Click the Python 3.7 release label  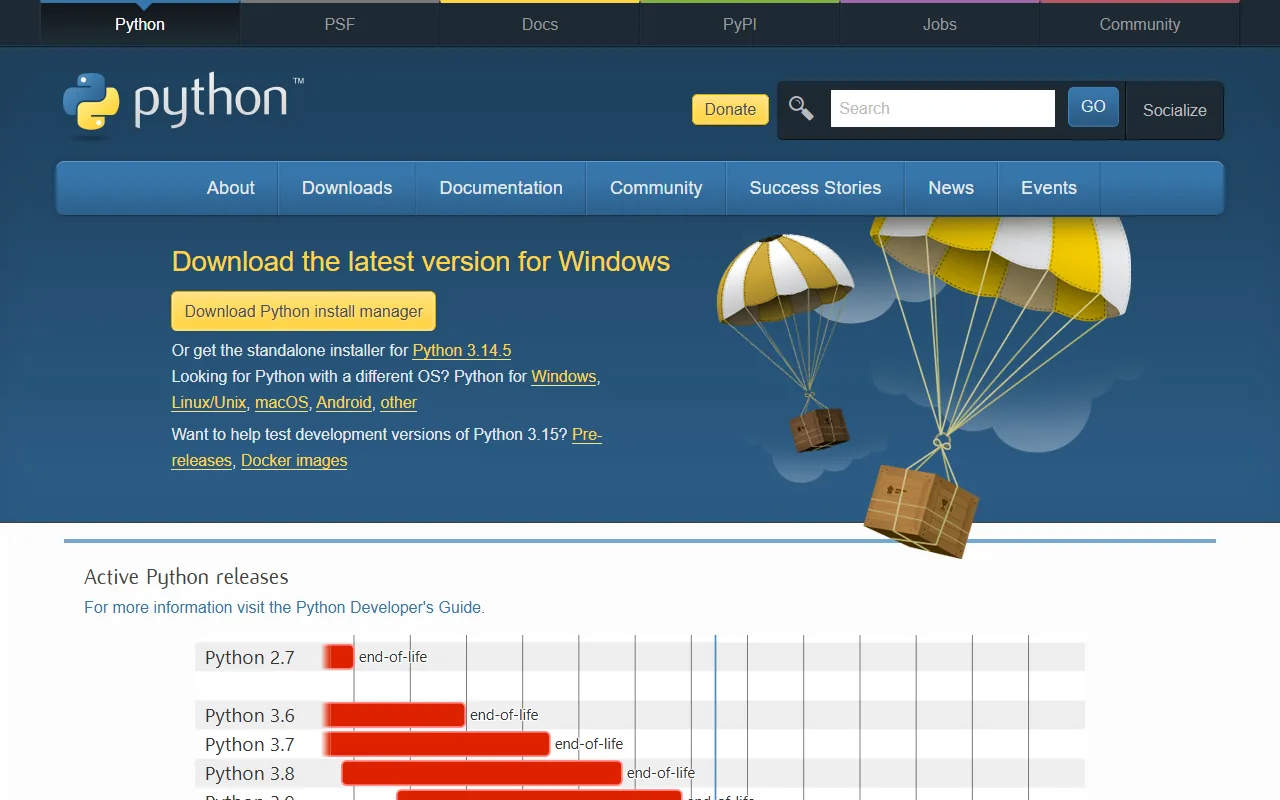tap(250, 744)
